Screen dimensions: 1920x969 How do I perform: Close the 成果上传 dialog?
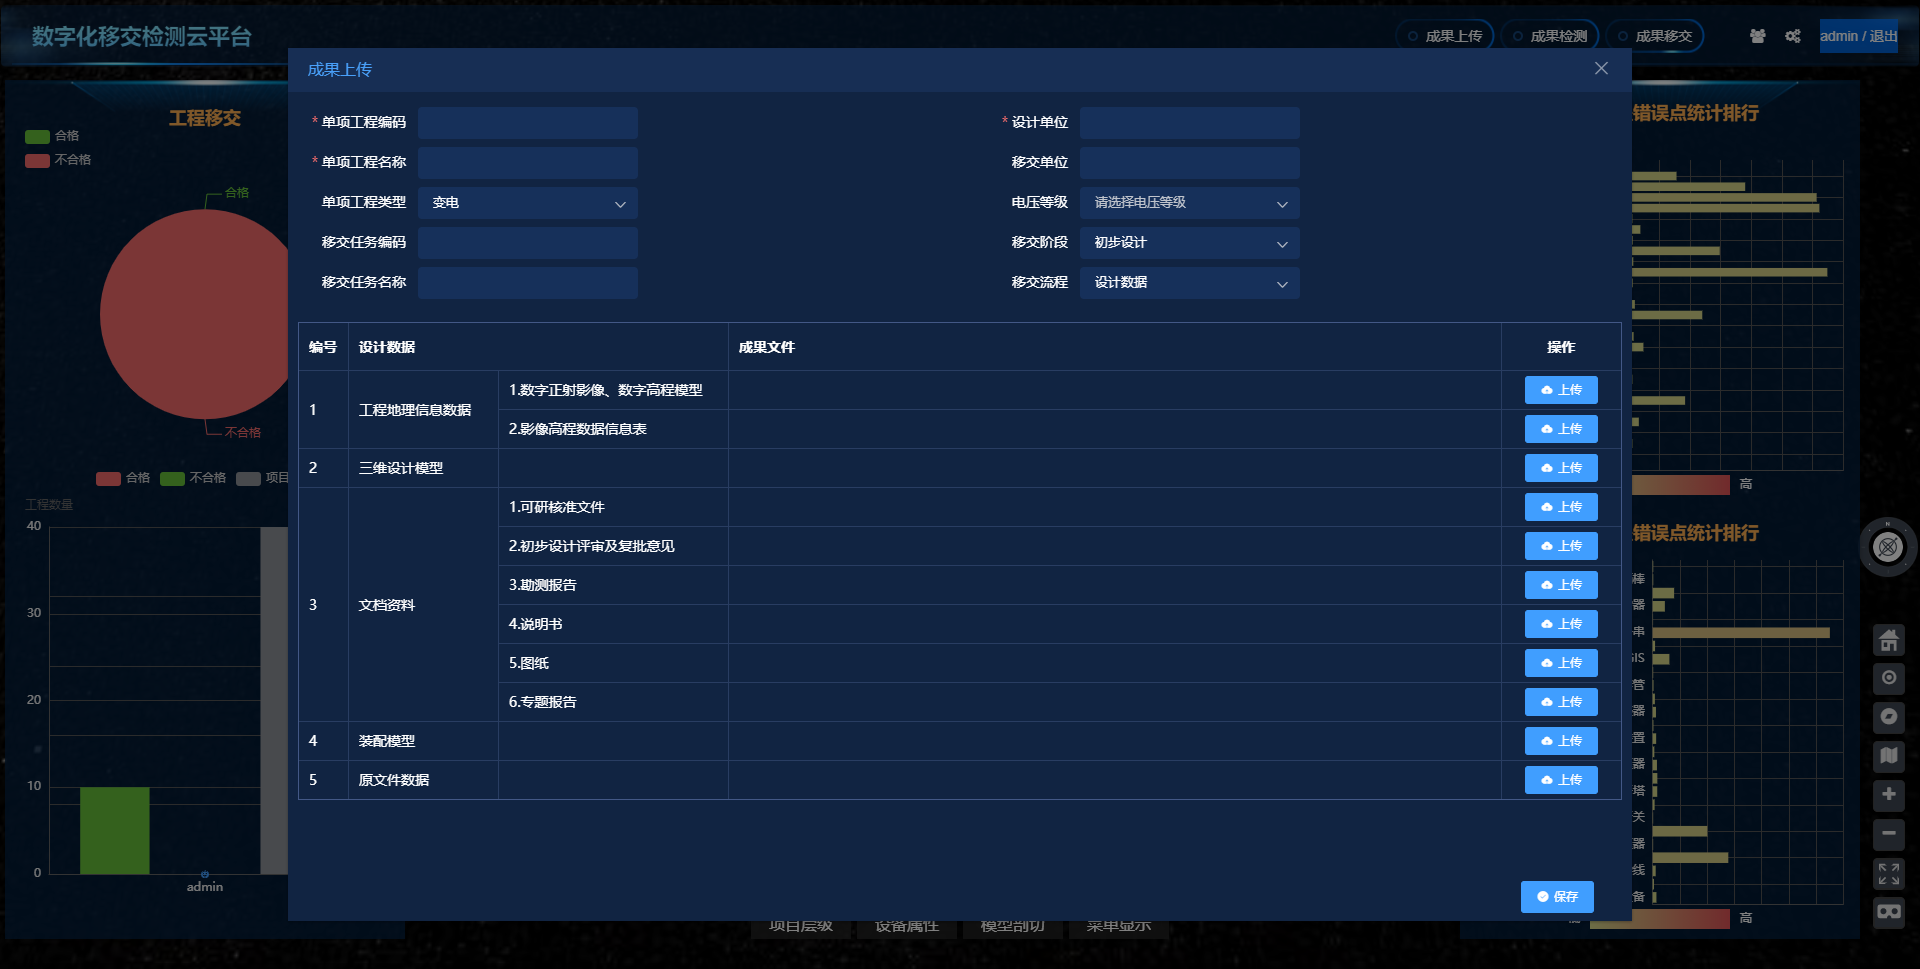click(1601, 68)
